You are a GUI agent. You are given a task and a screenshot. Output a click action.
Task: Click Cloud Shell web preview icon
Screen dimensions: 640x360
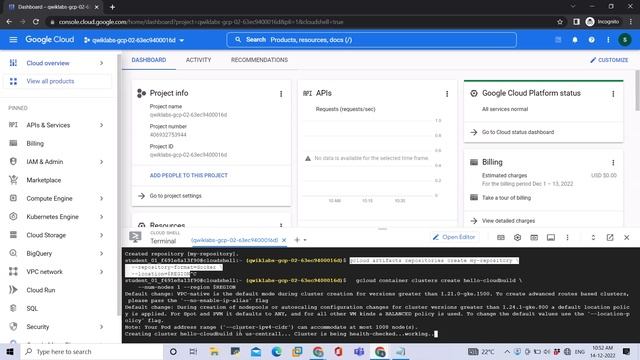534,237
